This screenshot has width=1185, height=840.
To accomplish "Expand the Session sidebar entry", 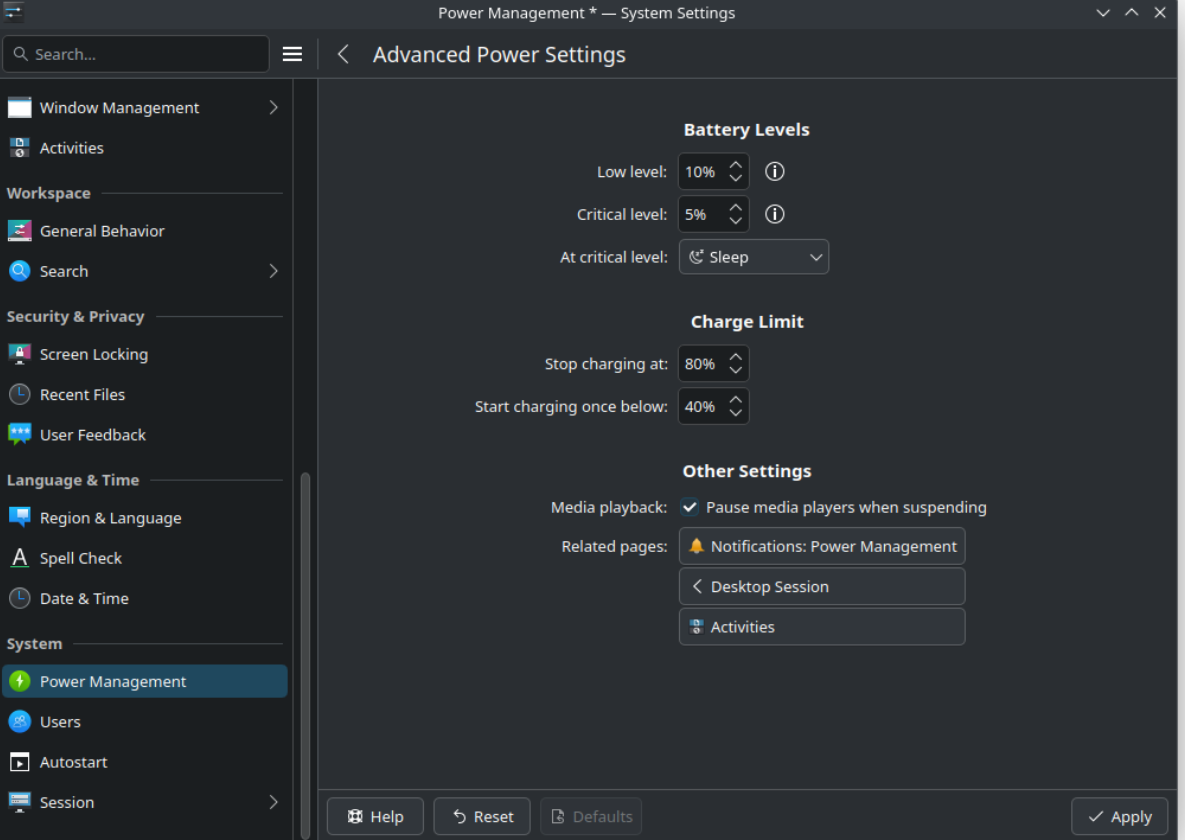I will click(273, 802).
